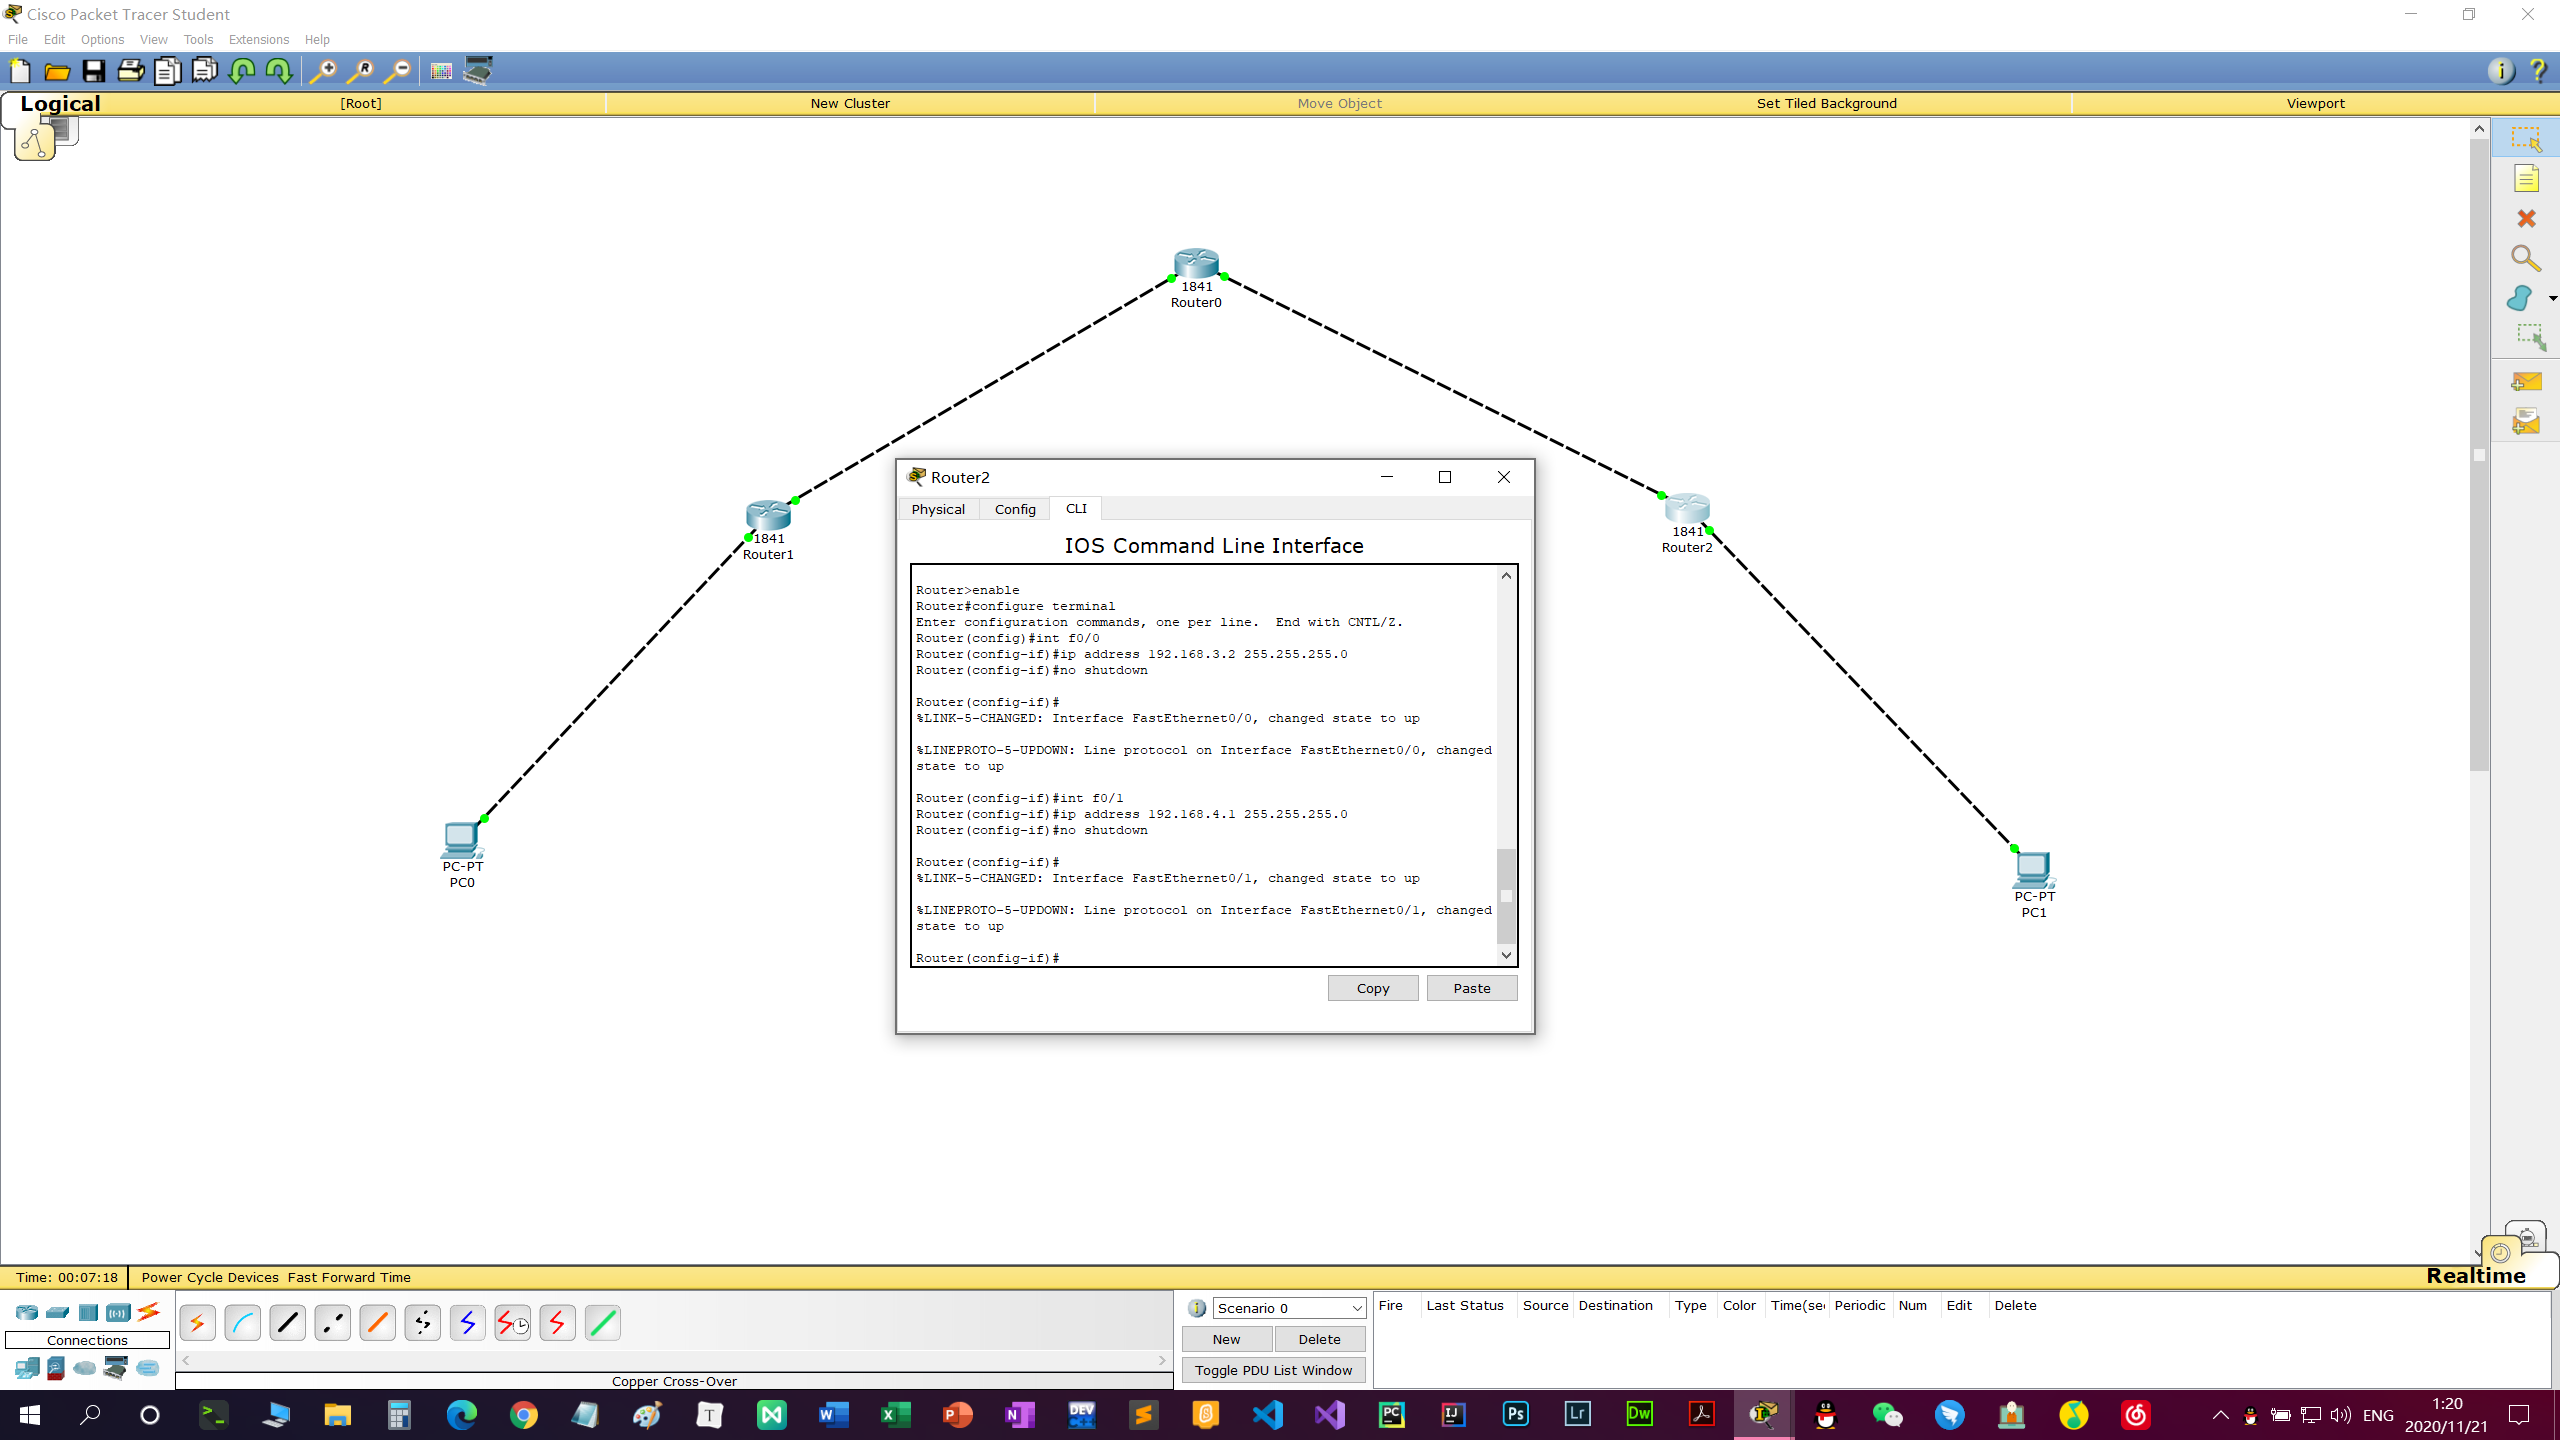
Task: Click the Paste toolbar icon
Action: (205, 71)
